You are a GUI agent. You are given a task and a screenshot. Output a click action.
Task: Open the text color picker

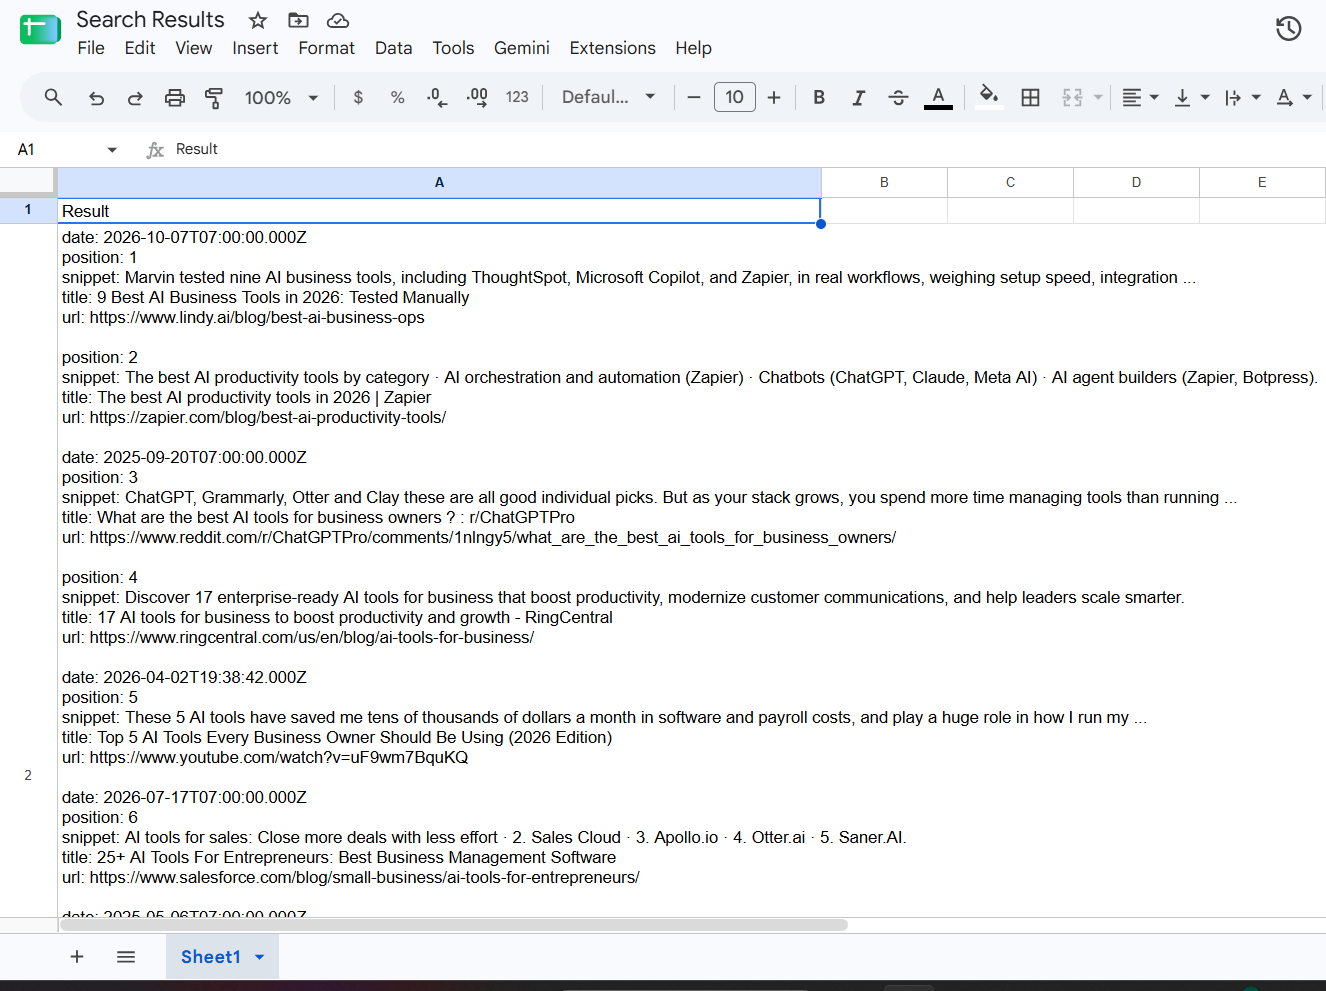938,97
